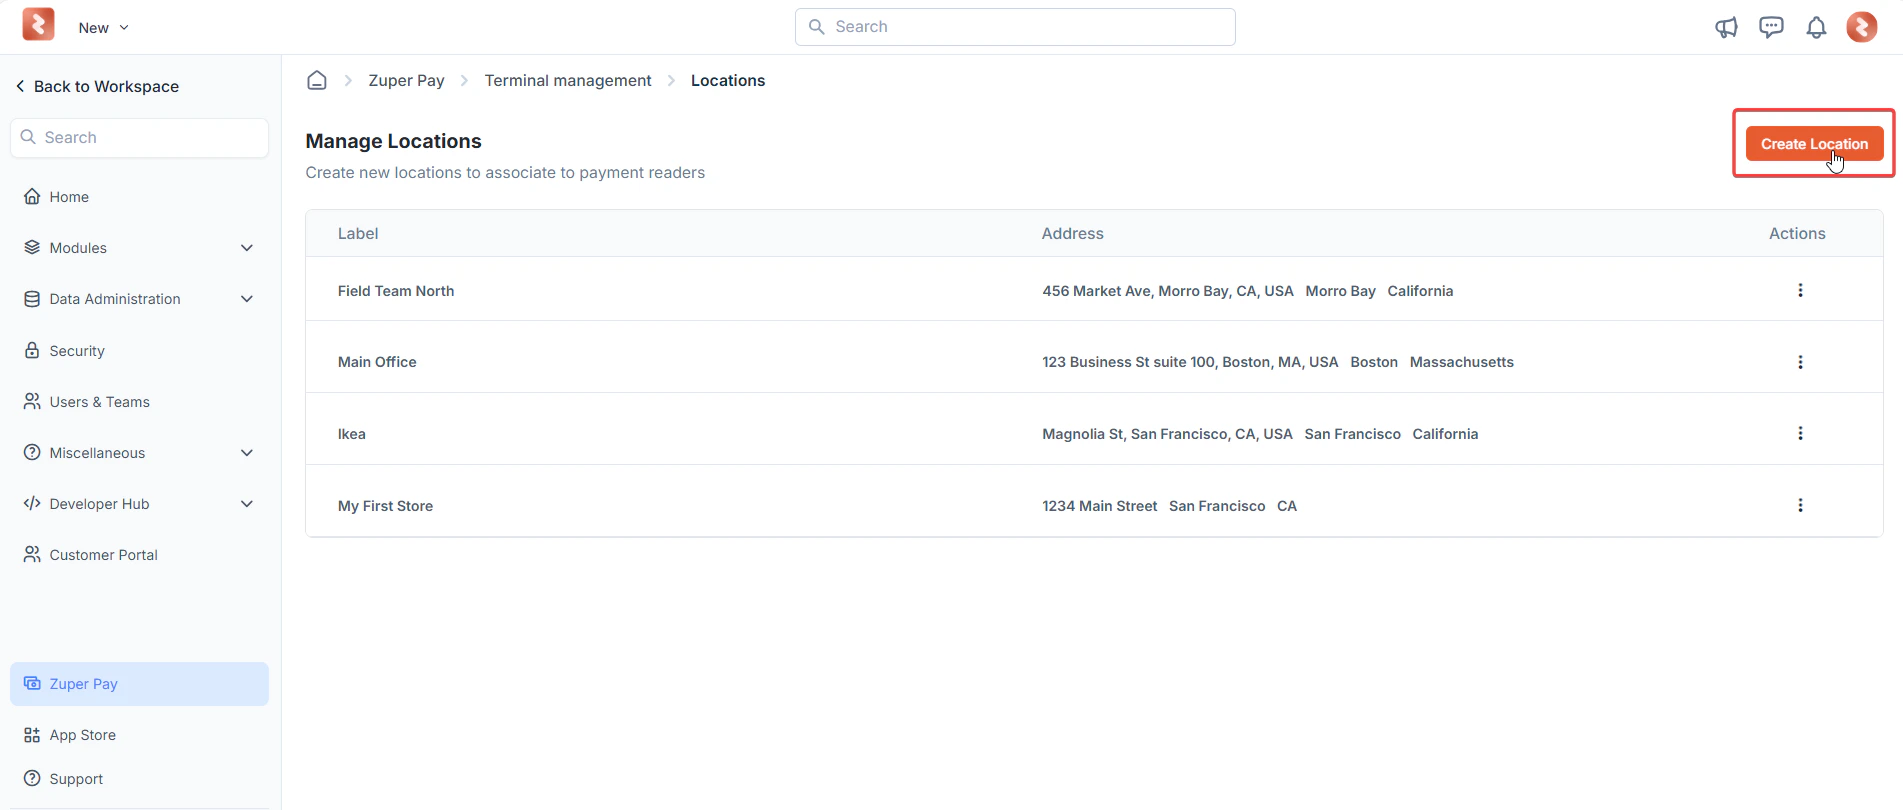Click the Data Administration database icon
This screenshot has height=810, width=1903.
(32, 299)
